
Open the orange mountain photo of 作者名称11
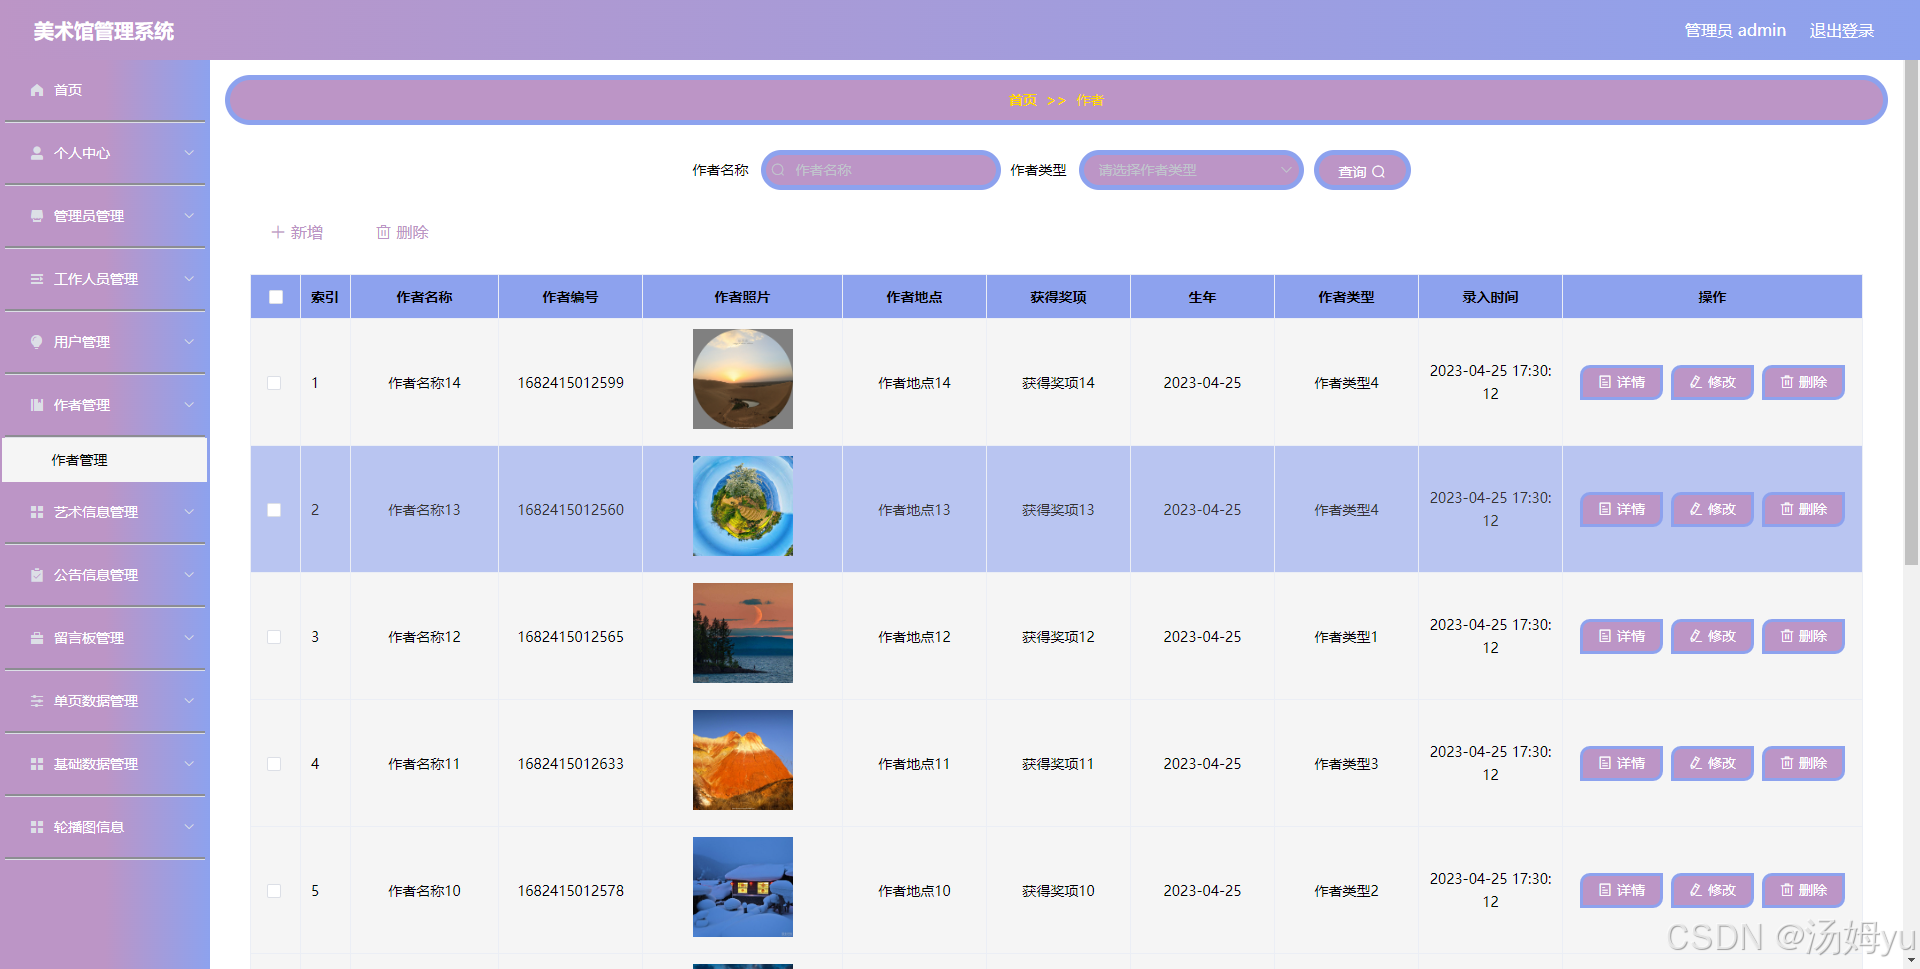pos(743,760)
